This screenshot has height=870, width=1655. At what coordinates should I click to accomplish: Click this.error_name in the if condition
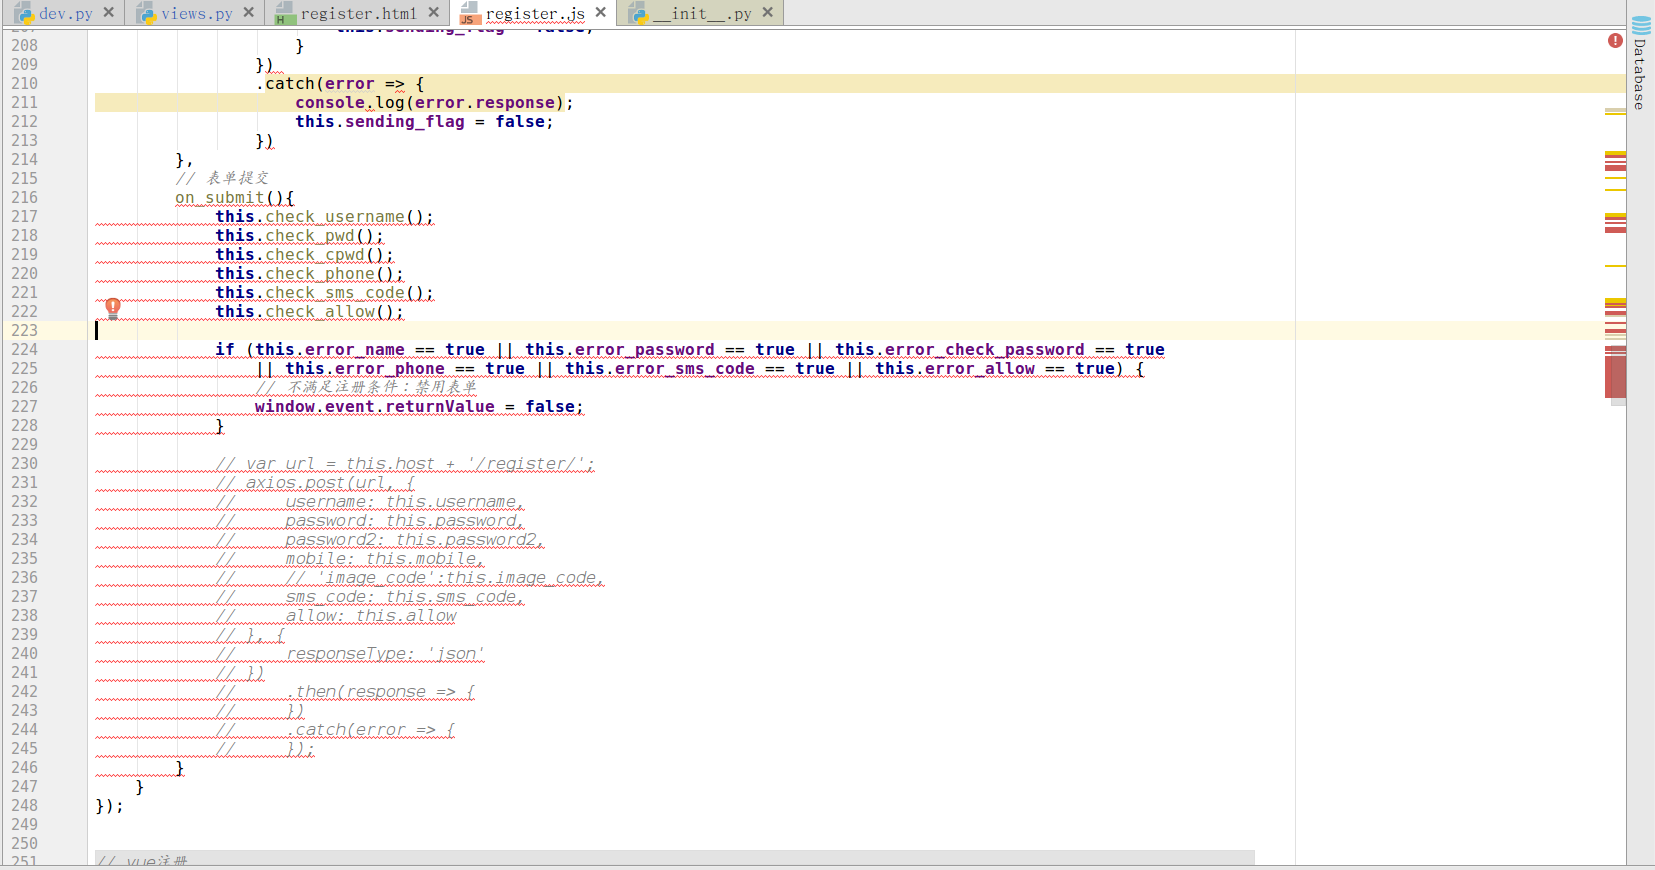[330, 350]
